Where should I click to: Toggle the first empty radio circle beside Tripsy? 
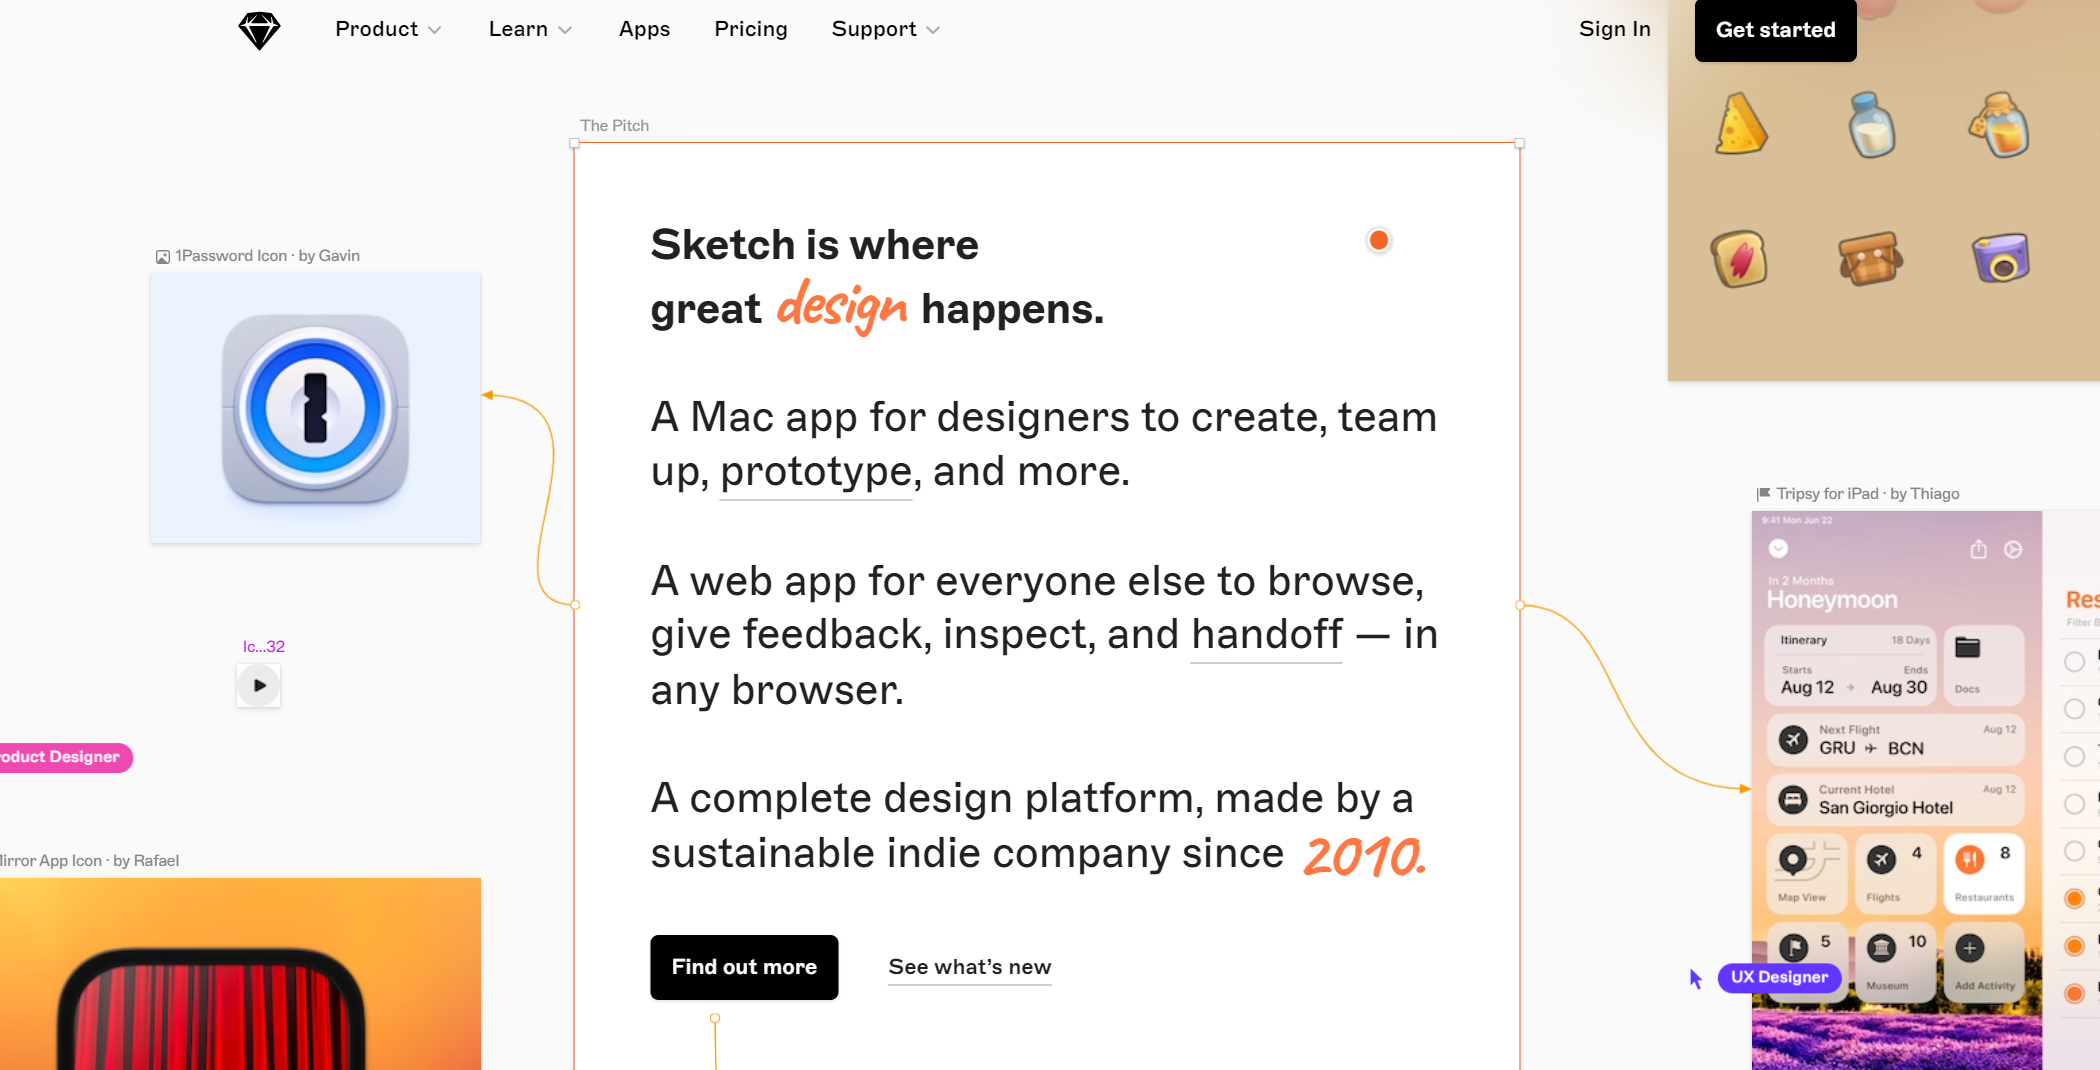[2075, 661]
